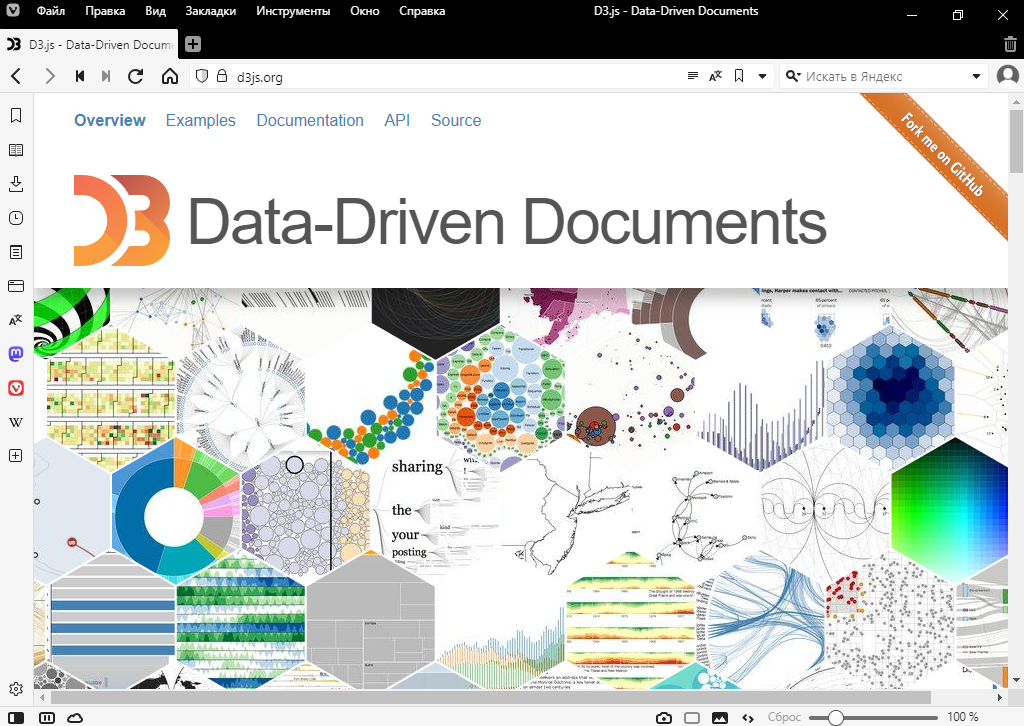
Task: Click the capture page camera icon
Action: [663, 717]
